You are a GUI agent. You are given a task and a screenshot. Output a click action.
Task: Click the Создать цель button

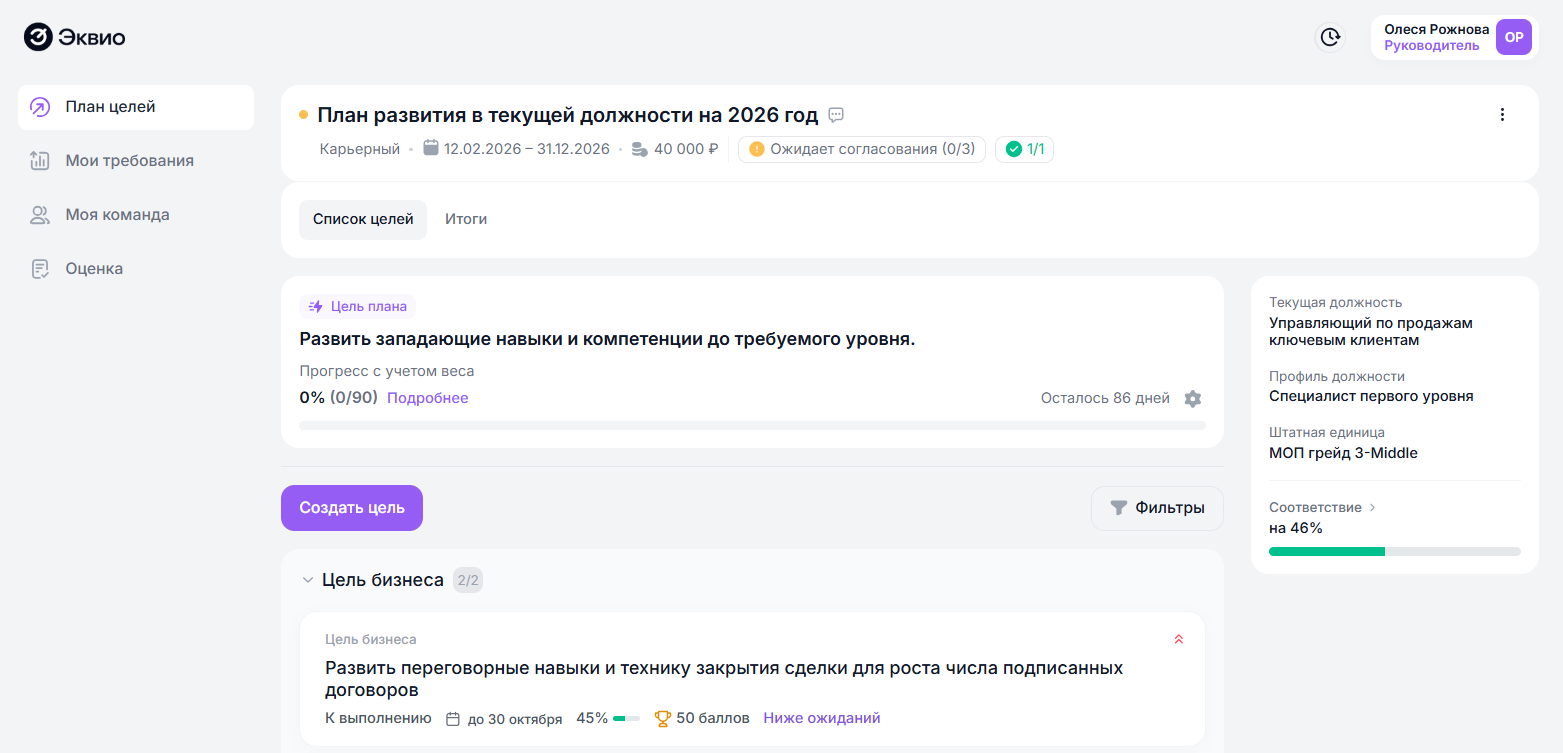coord(352,508)
